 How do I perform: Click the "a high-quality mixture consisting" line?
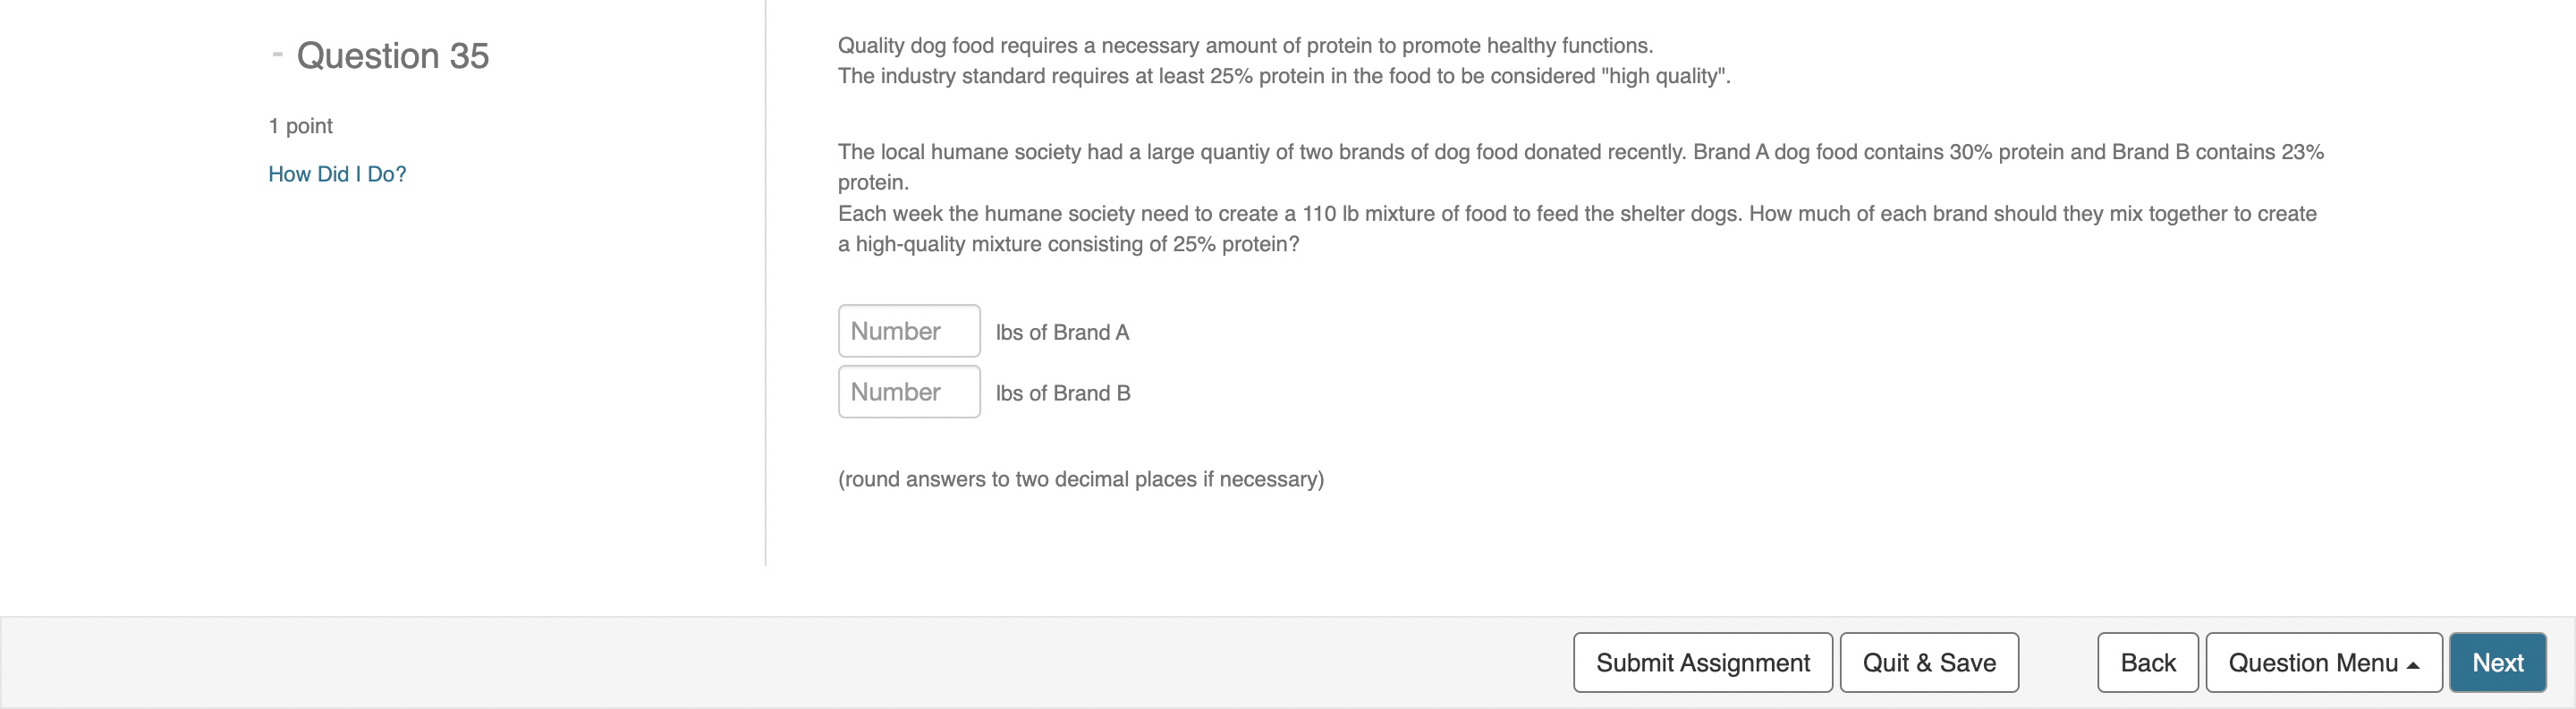(1068, 244)
